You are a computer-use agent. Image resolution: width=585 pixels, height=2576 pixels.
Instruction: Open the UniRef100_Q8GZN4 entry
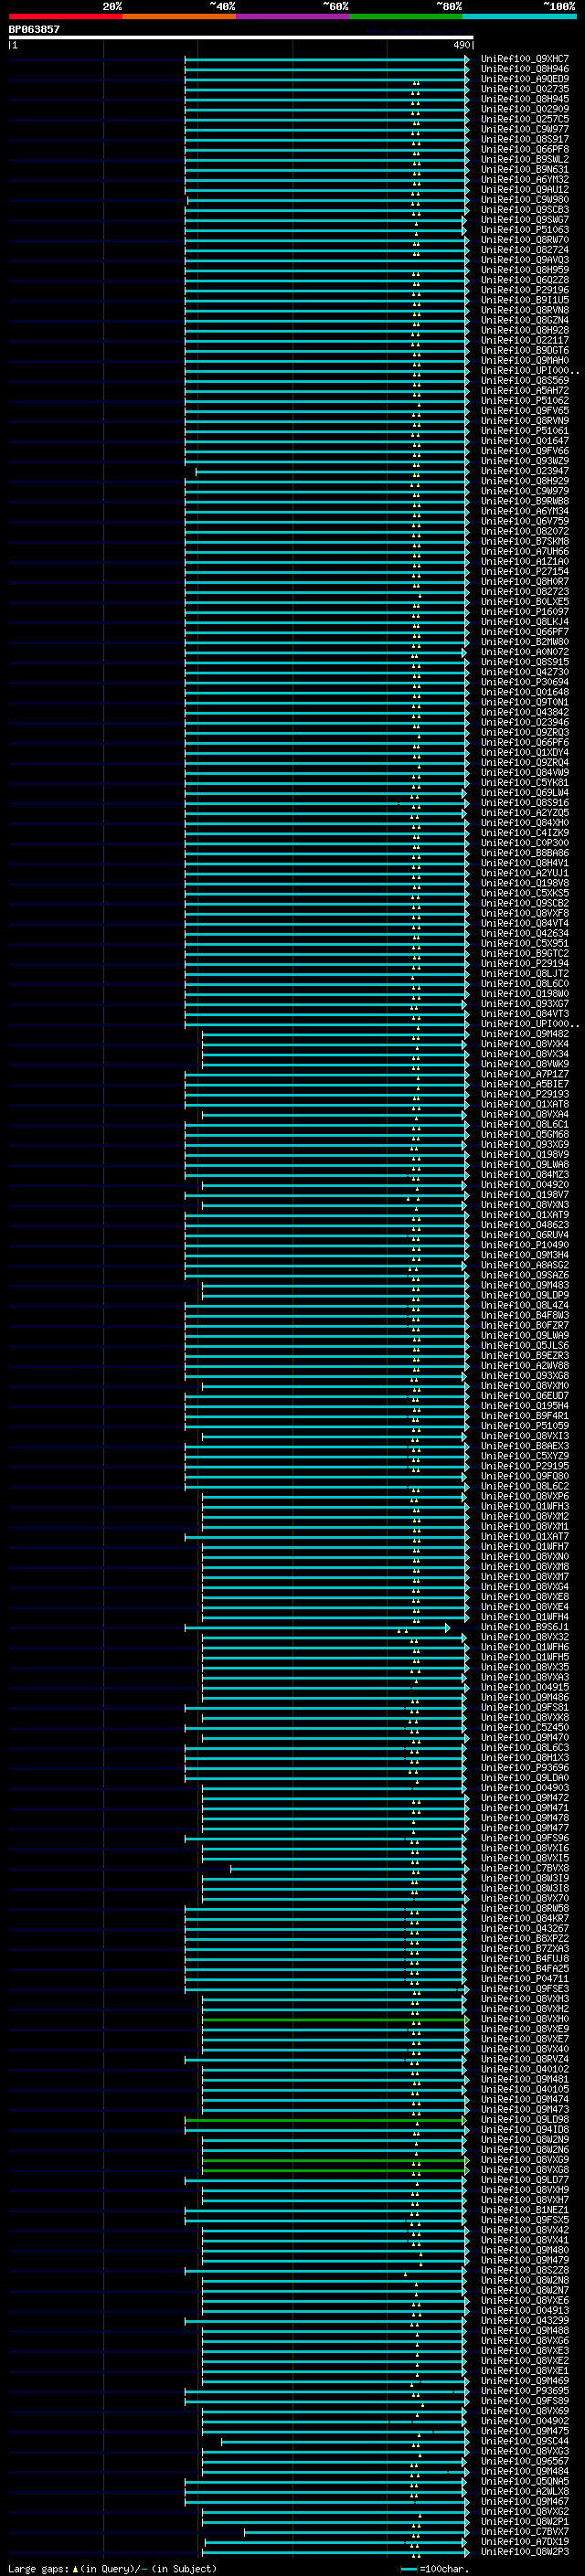pyautogui.click(x=524, y=320)
